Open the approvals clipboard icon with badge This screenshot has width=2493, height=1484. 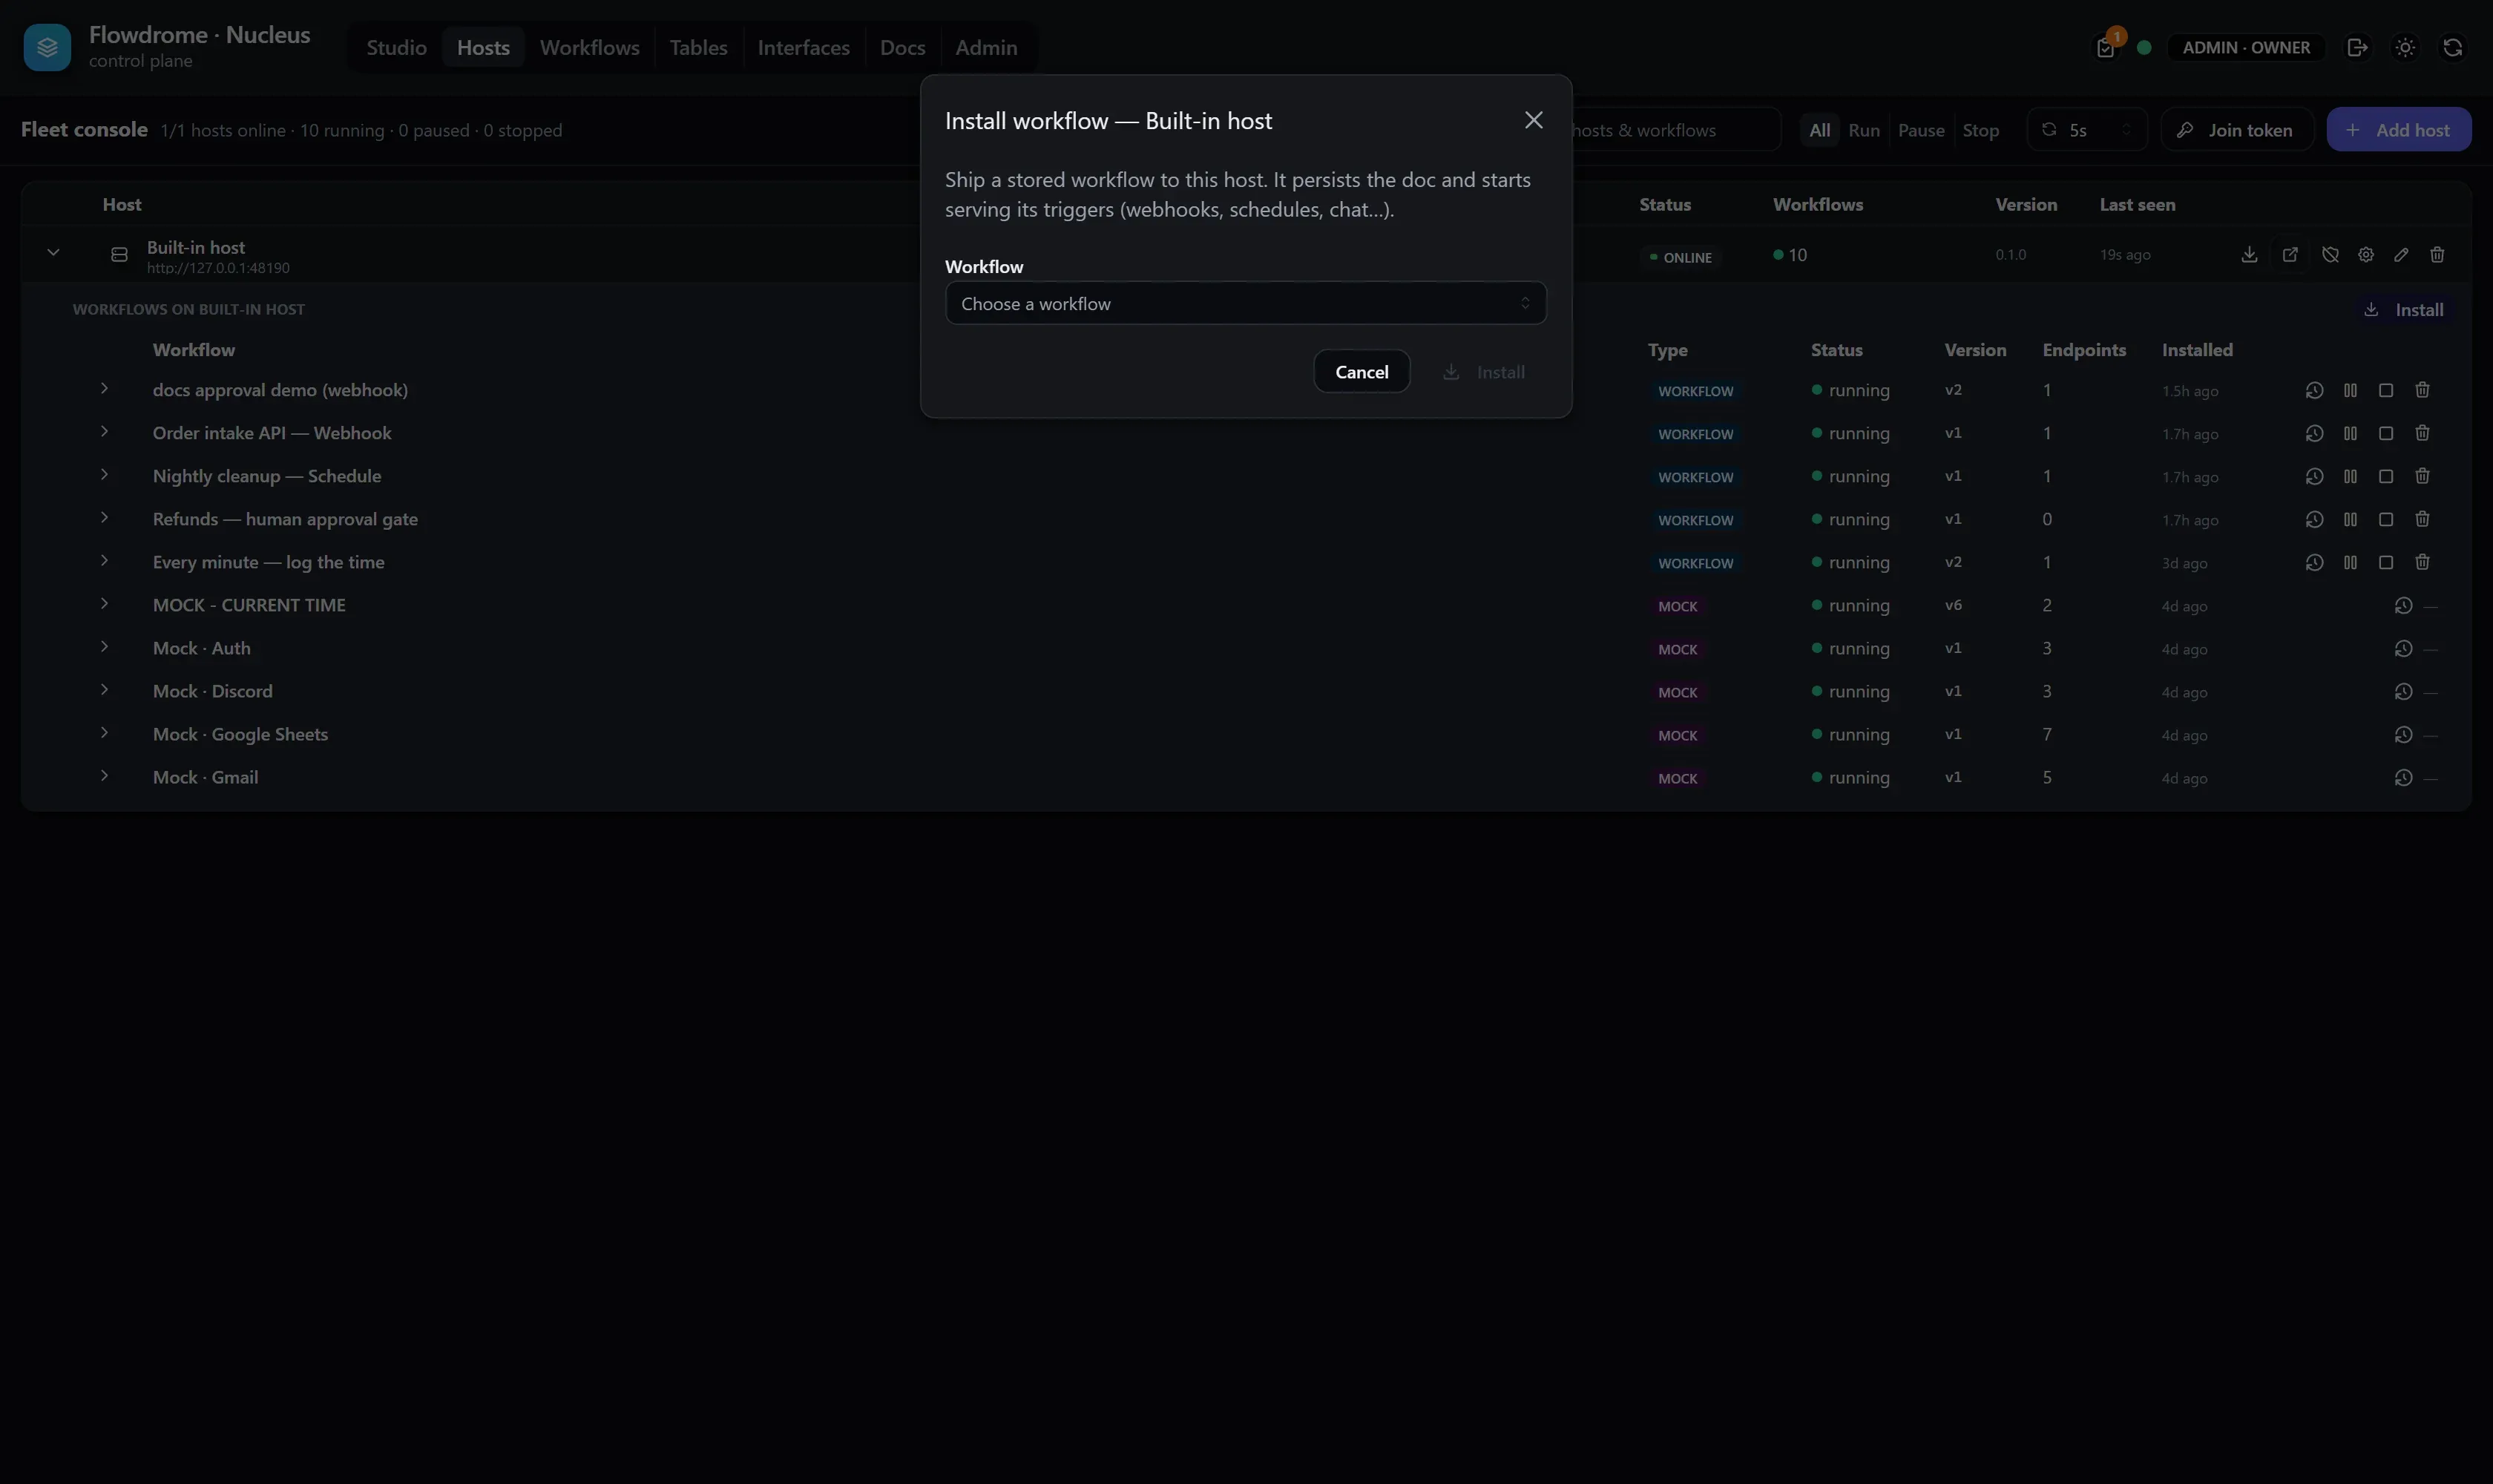pos(2106,47)
